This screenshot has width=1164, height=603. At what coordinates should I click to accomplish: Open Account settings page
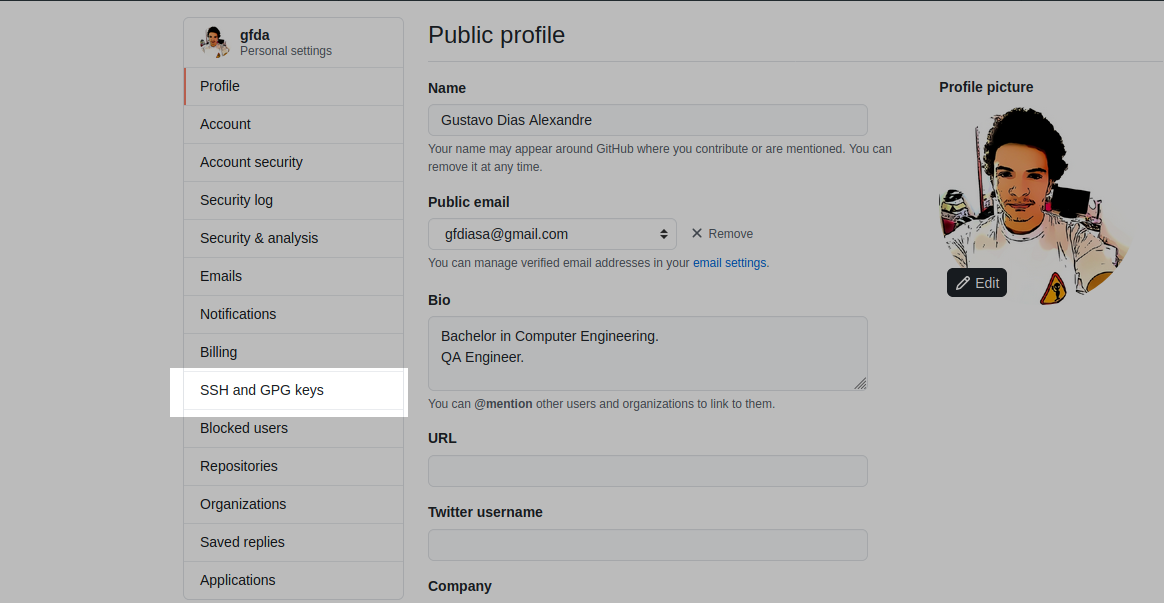coord(225,124)
